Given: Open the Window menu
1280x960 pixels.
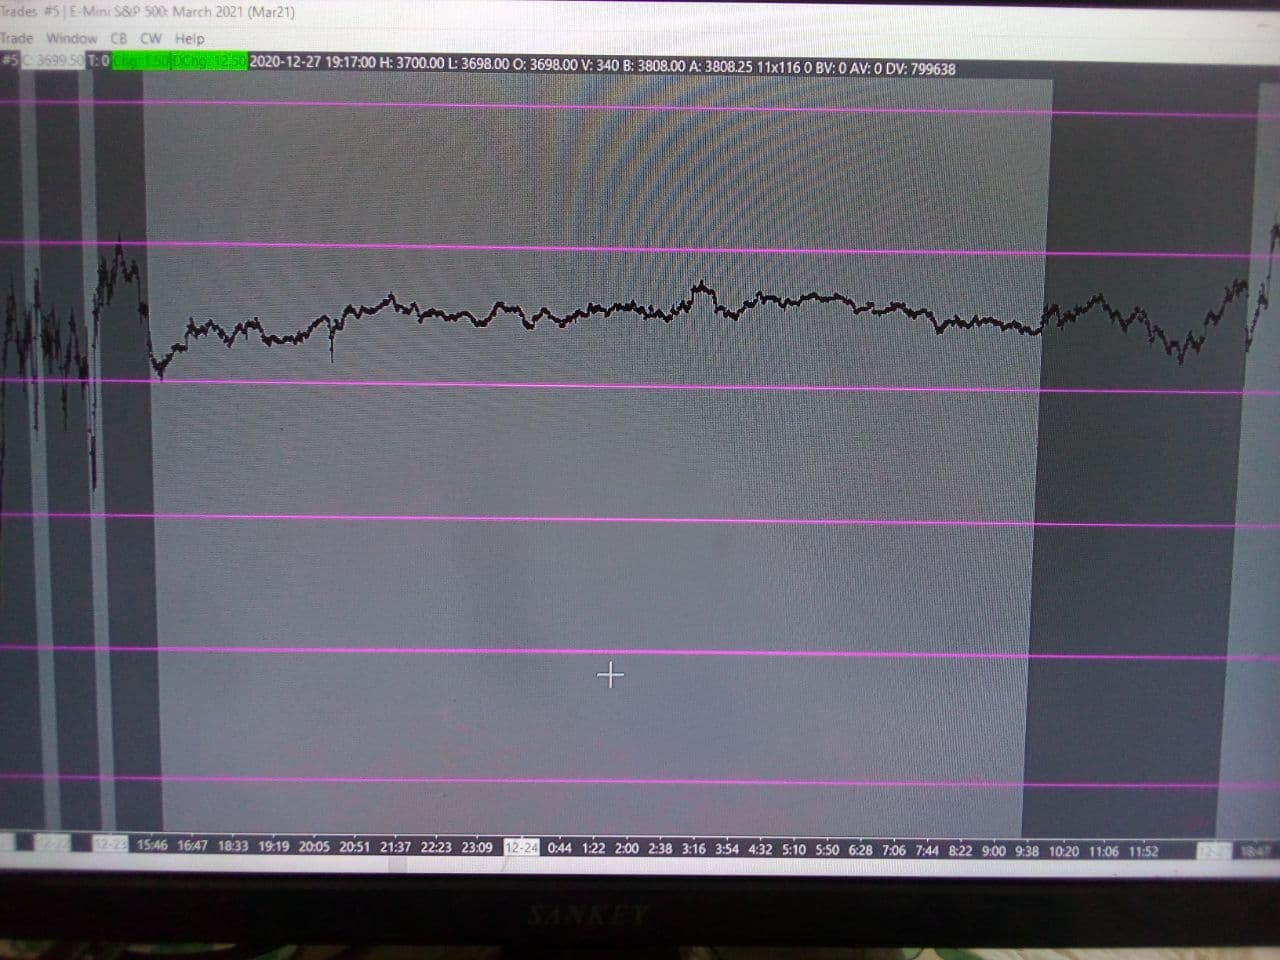Looking at the screenshot, I should pyautogui.click(x=72, y=38).
